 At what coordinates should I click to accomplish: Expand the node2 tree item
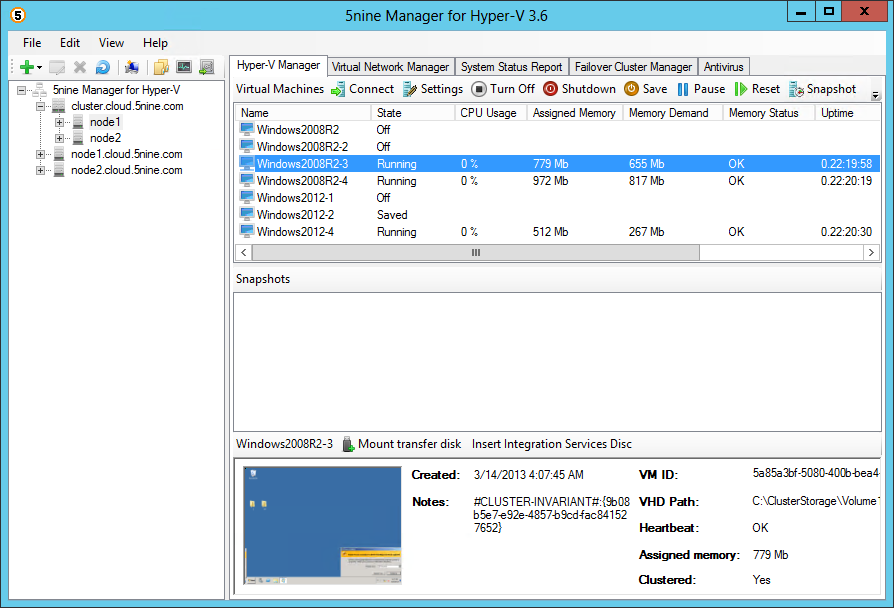pyautogui.click(x=59, y=138)
